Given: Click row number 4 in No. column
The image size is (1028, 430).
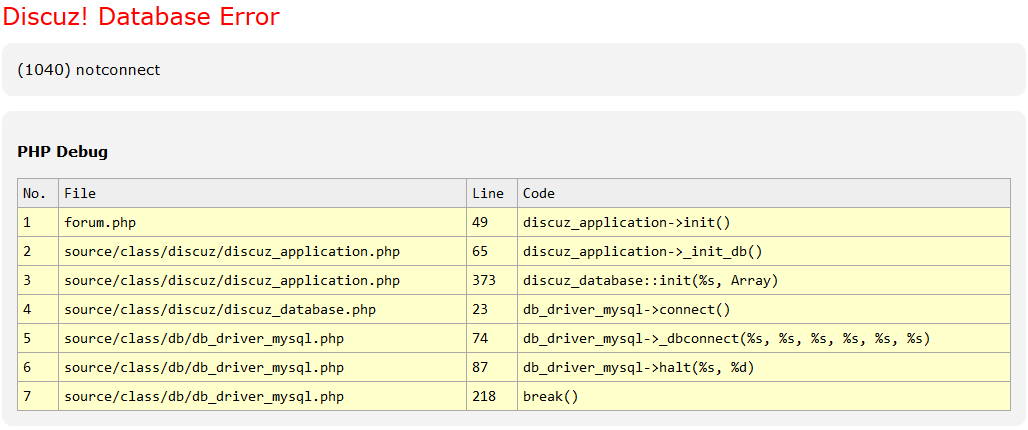Looking at the screenshot, I should pos(38,309).
